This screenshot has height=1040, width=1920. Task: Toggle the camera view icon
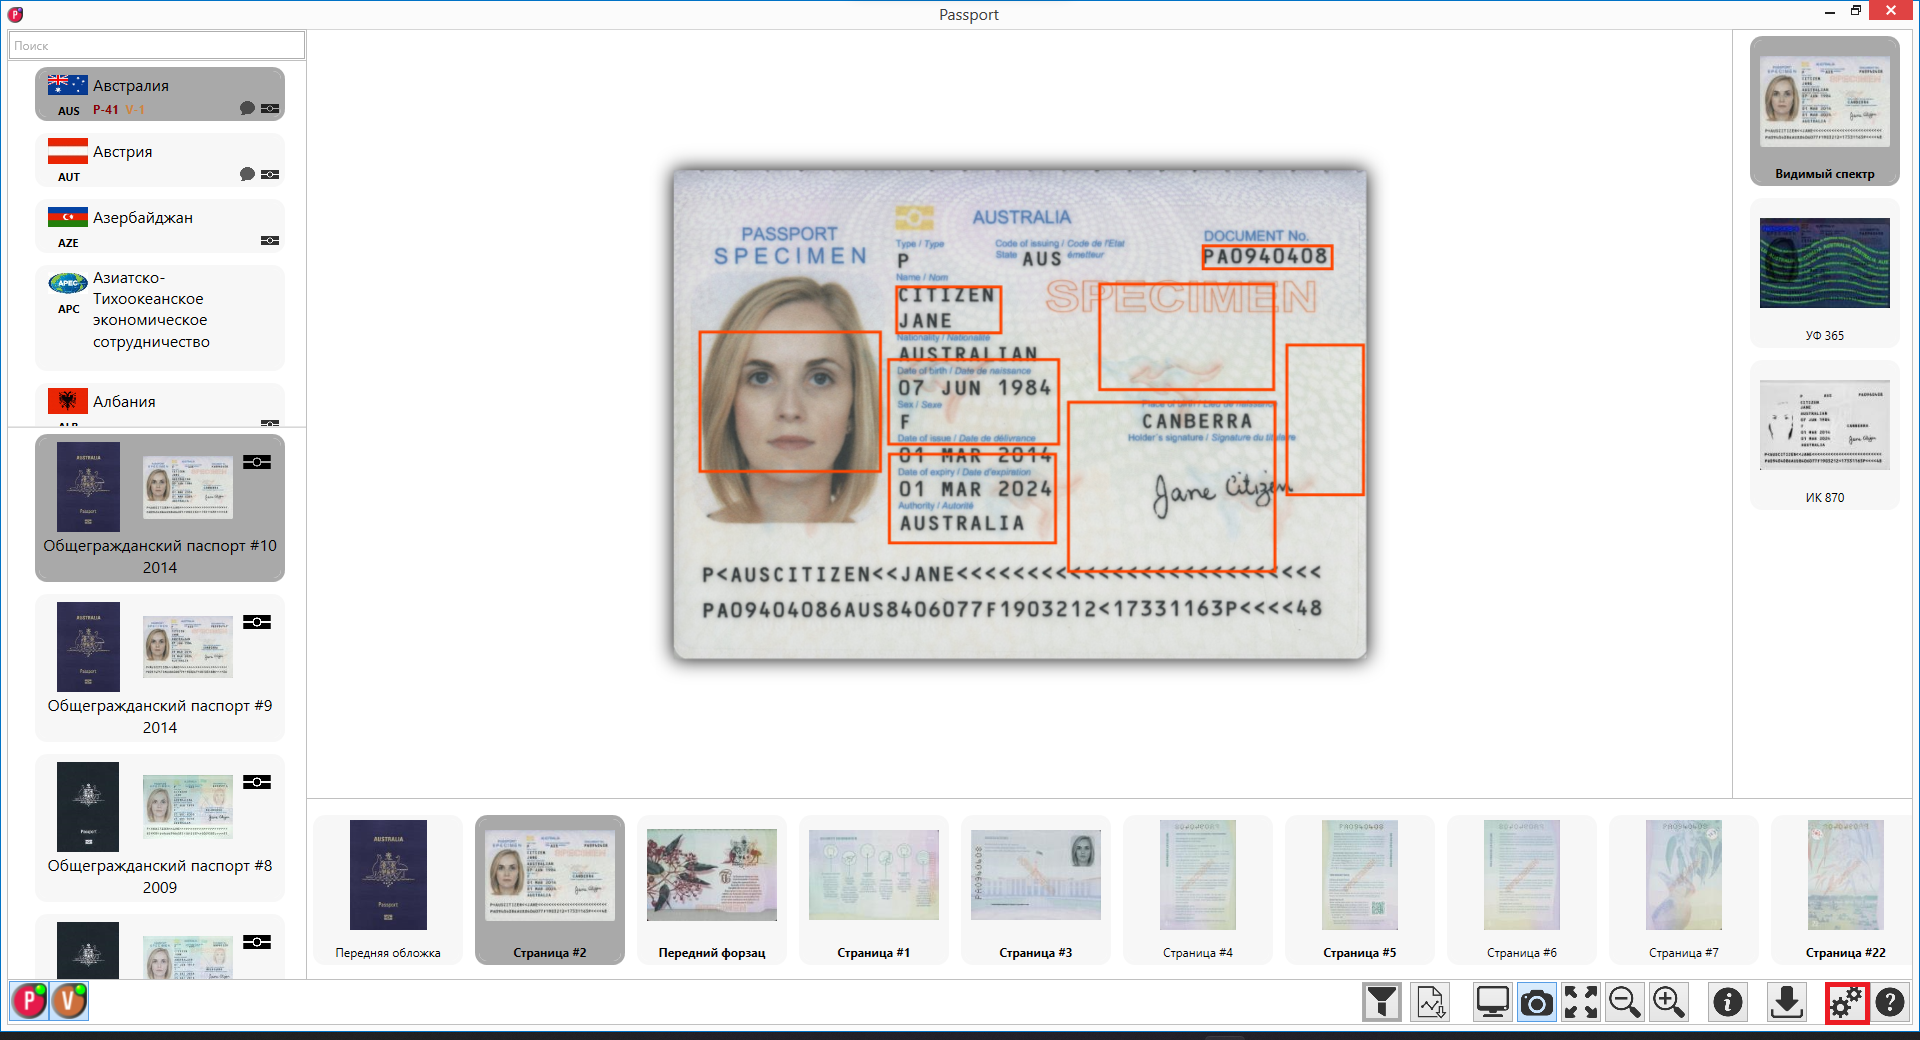click(x=1537, y=1001)
